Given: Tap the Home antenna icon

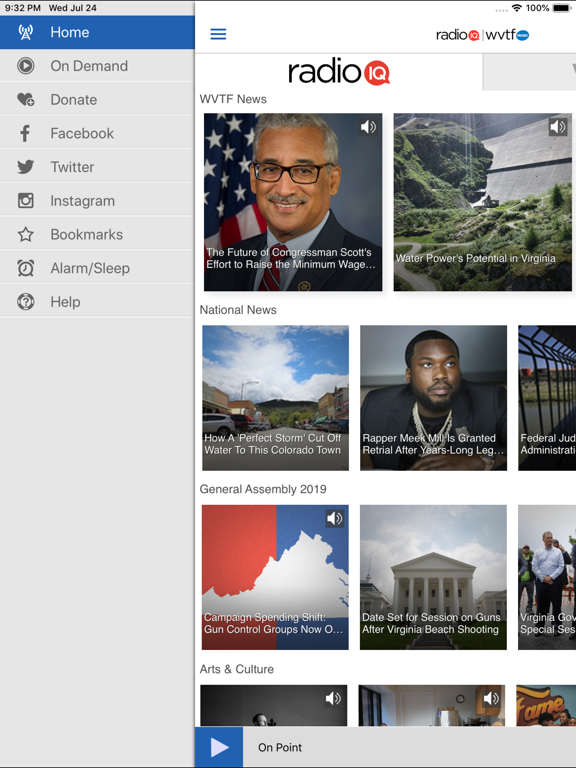Looking at the screenshot, I should [x=25, y=32].
